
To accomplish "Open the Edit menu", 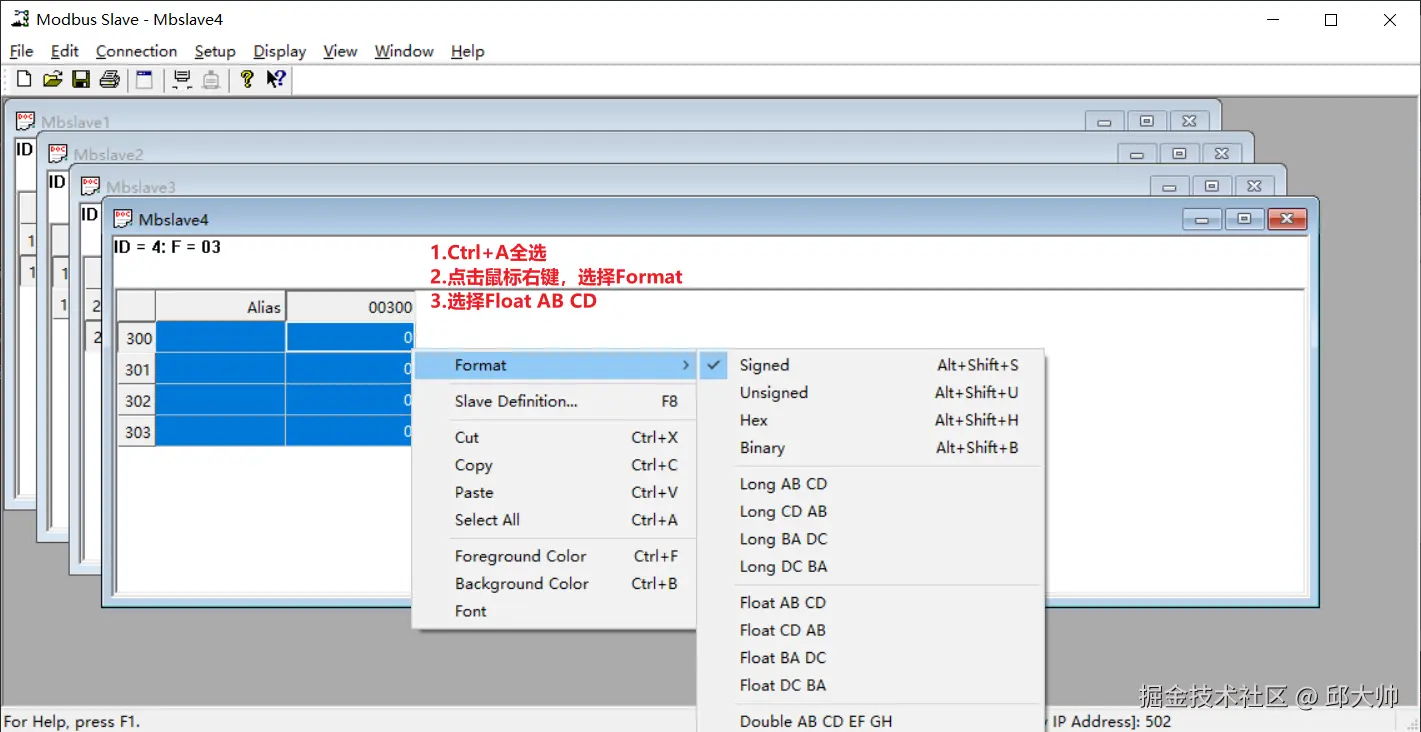I will coord(65,51).
